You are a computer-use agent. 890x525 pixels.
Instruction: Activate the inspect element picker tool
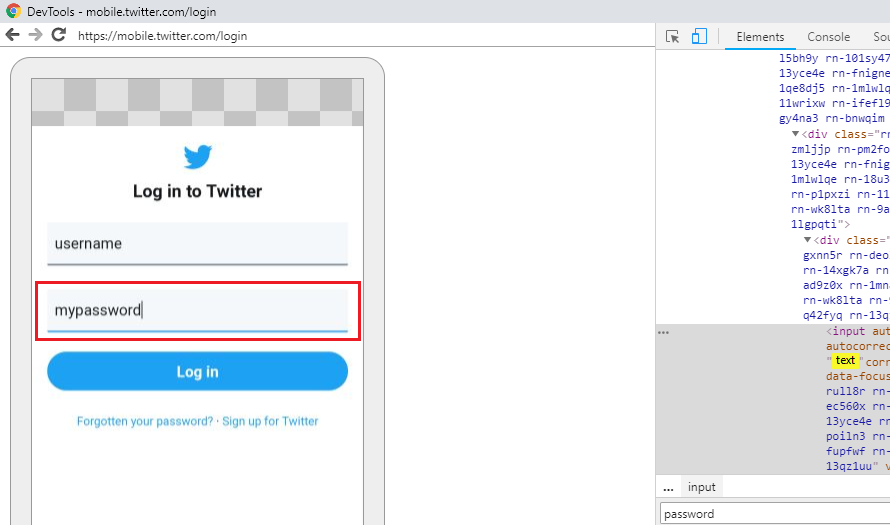[672, 37]
